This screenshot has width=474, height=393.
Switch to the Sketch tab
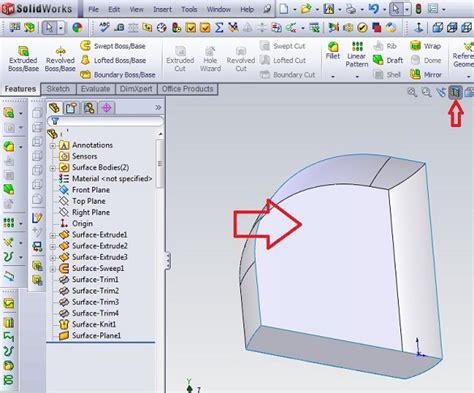(x=58, y=89)
